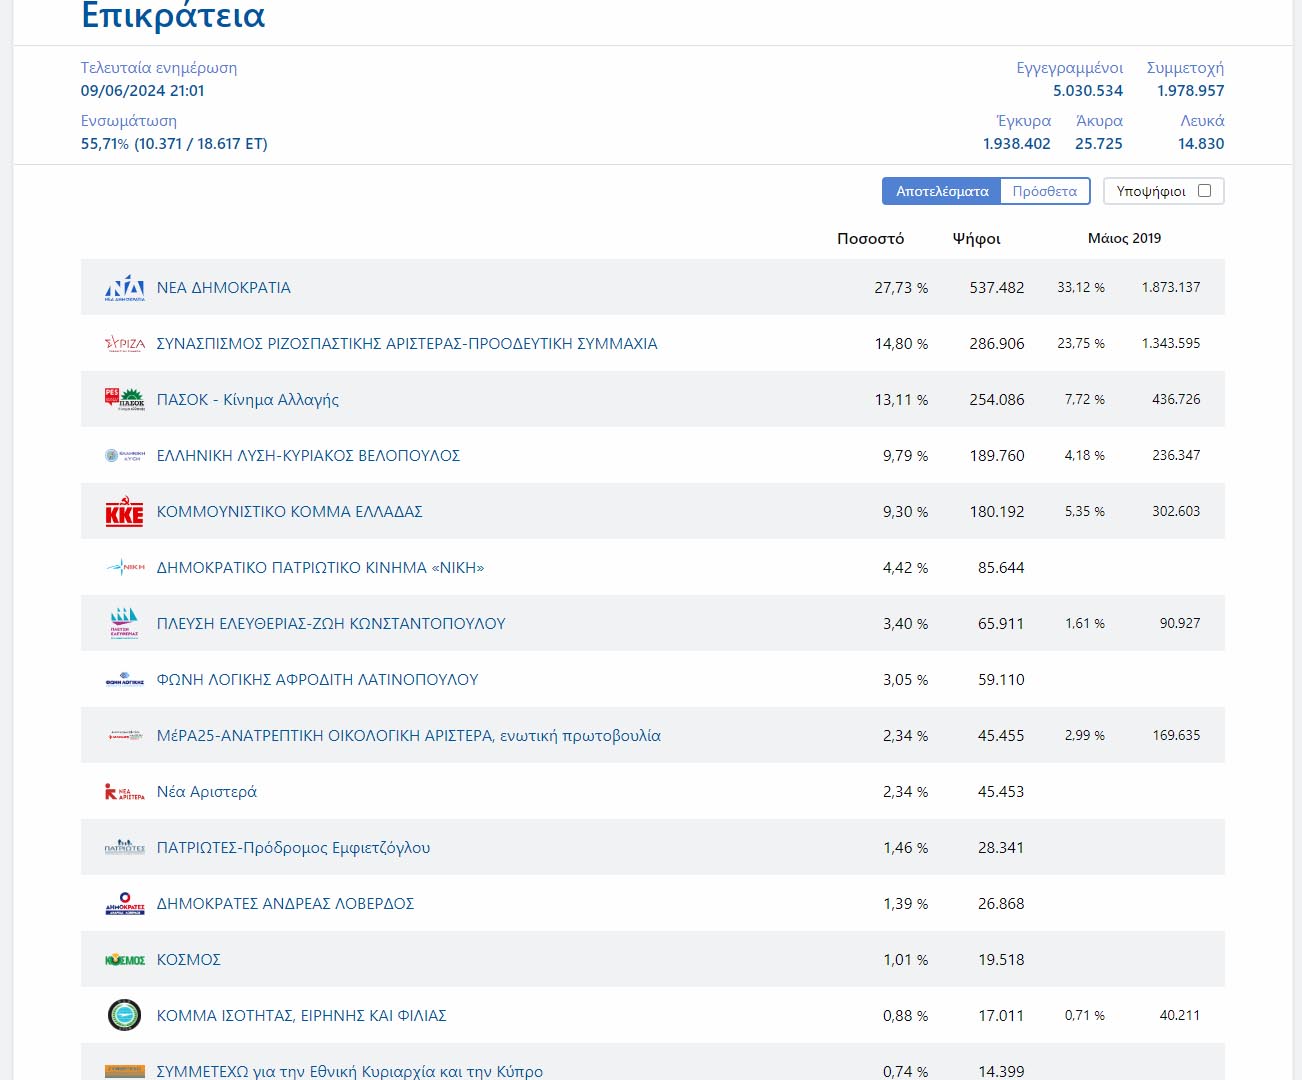Viewport: 1302px width, 1080px height.
Task: Click the Λευκά value 14.830
Action: [x=1201, y=144]
